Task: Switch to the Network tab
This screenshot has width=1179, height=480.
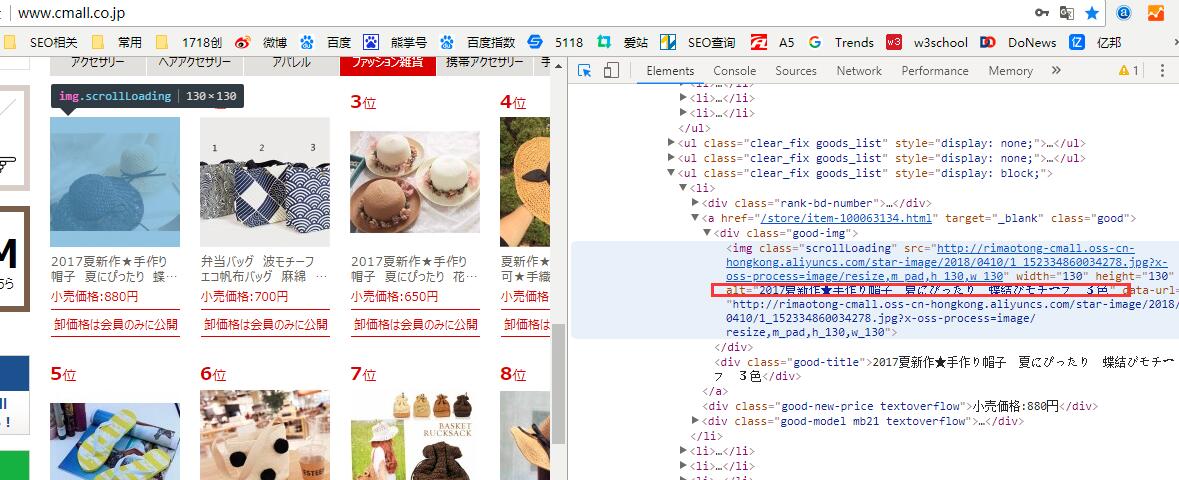Action: [859, 71]
